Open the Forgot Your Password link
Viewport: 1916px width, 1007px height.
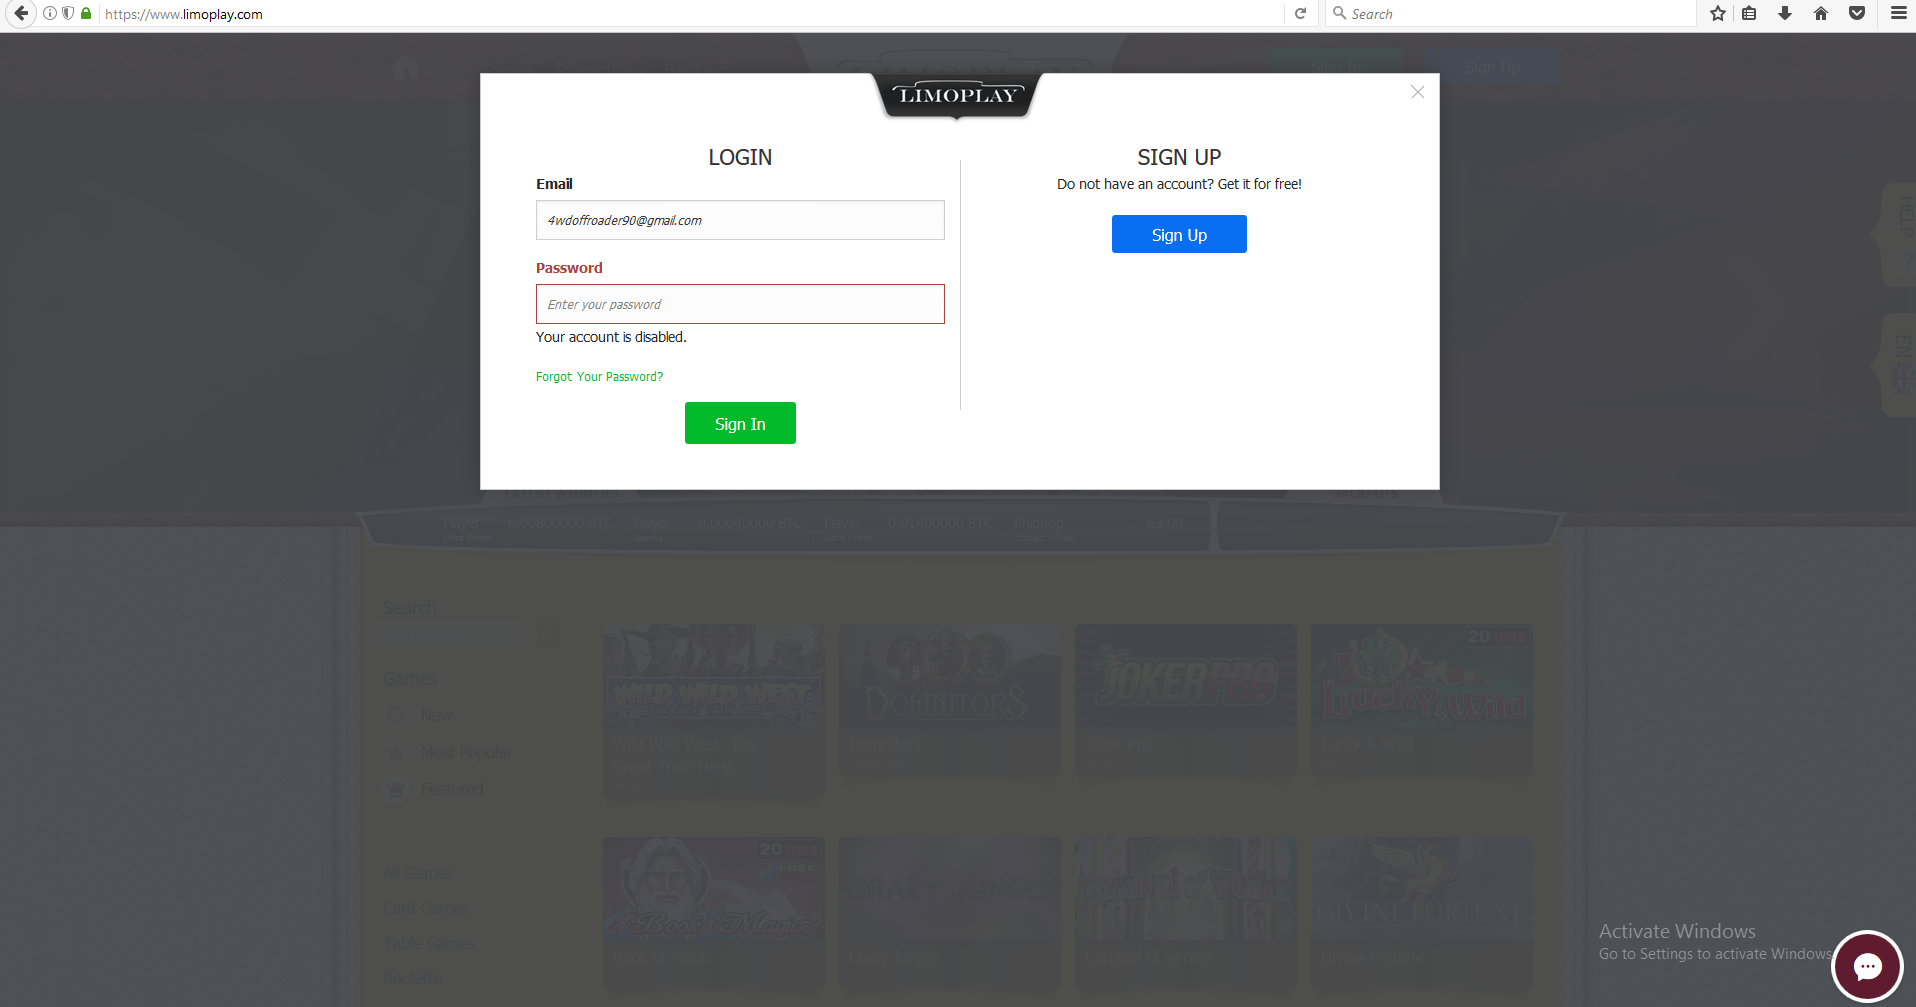click(599, 377)
